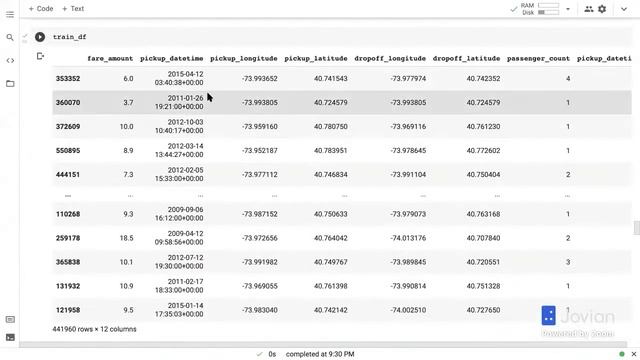
Task: Open the Files folder icon in sidebar
Action: point(10,84)
